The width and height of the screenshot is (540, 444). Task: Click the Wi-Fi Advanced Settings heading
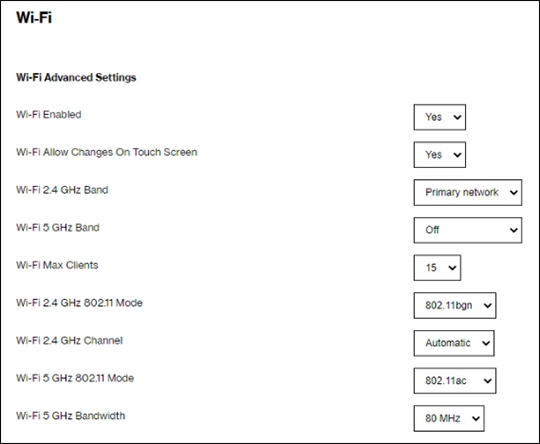pyautogui.click(x=76, y=78)
